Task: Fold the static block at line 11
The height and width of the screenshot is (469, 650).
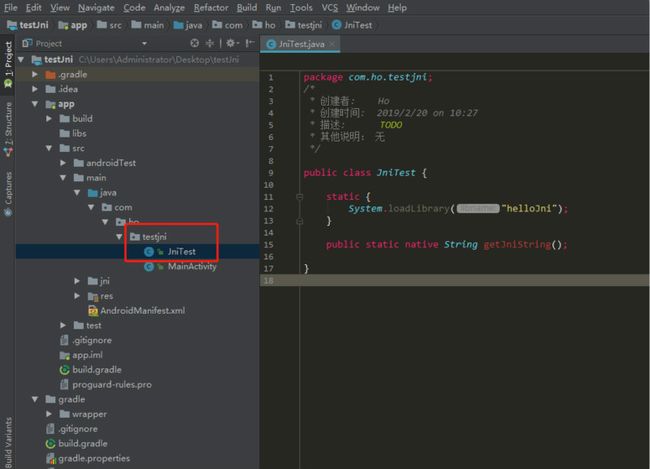Action: [299, 197]
